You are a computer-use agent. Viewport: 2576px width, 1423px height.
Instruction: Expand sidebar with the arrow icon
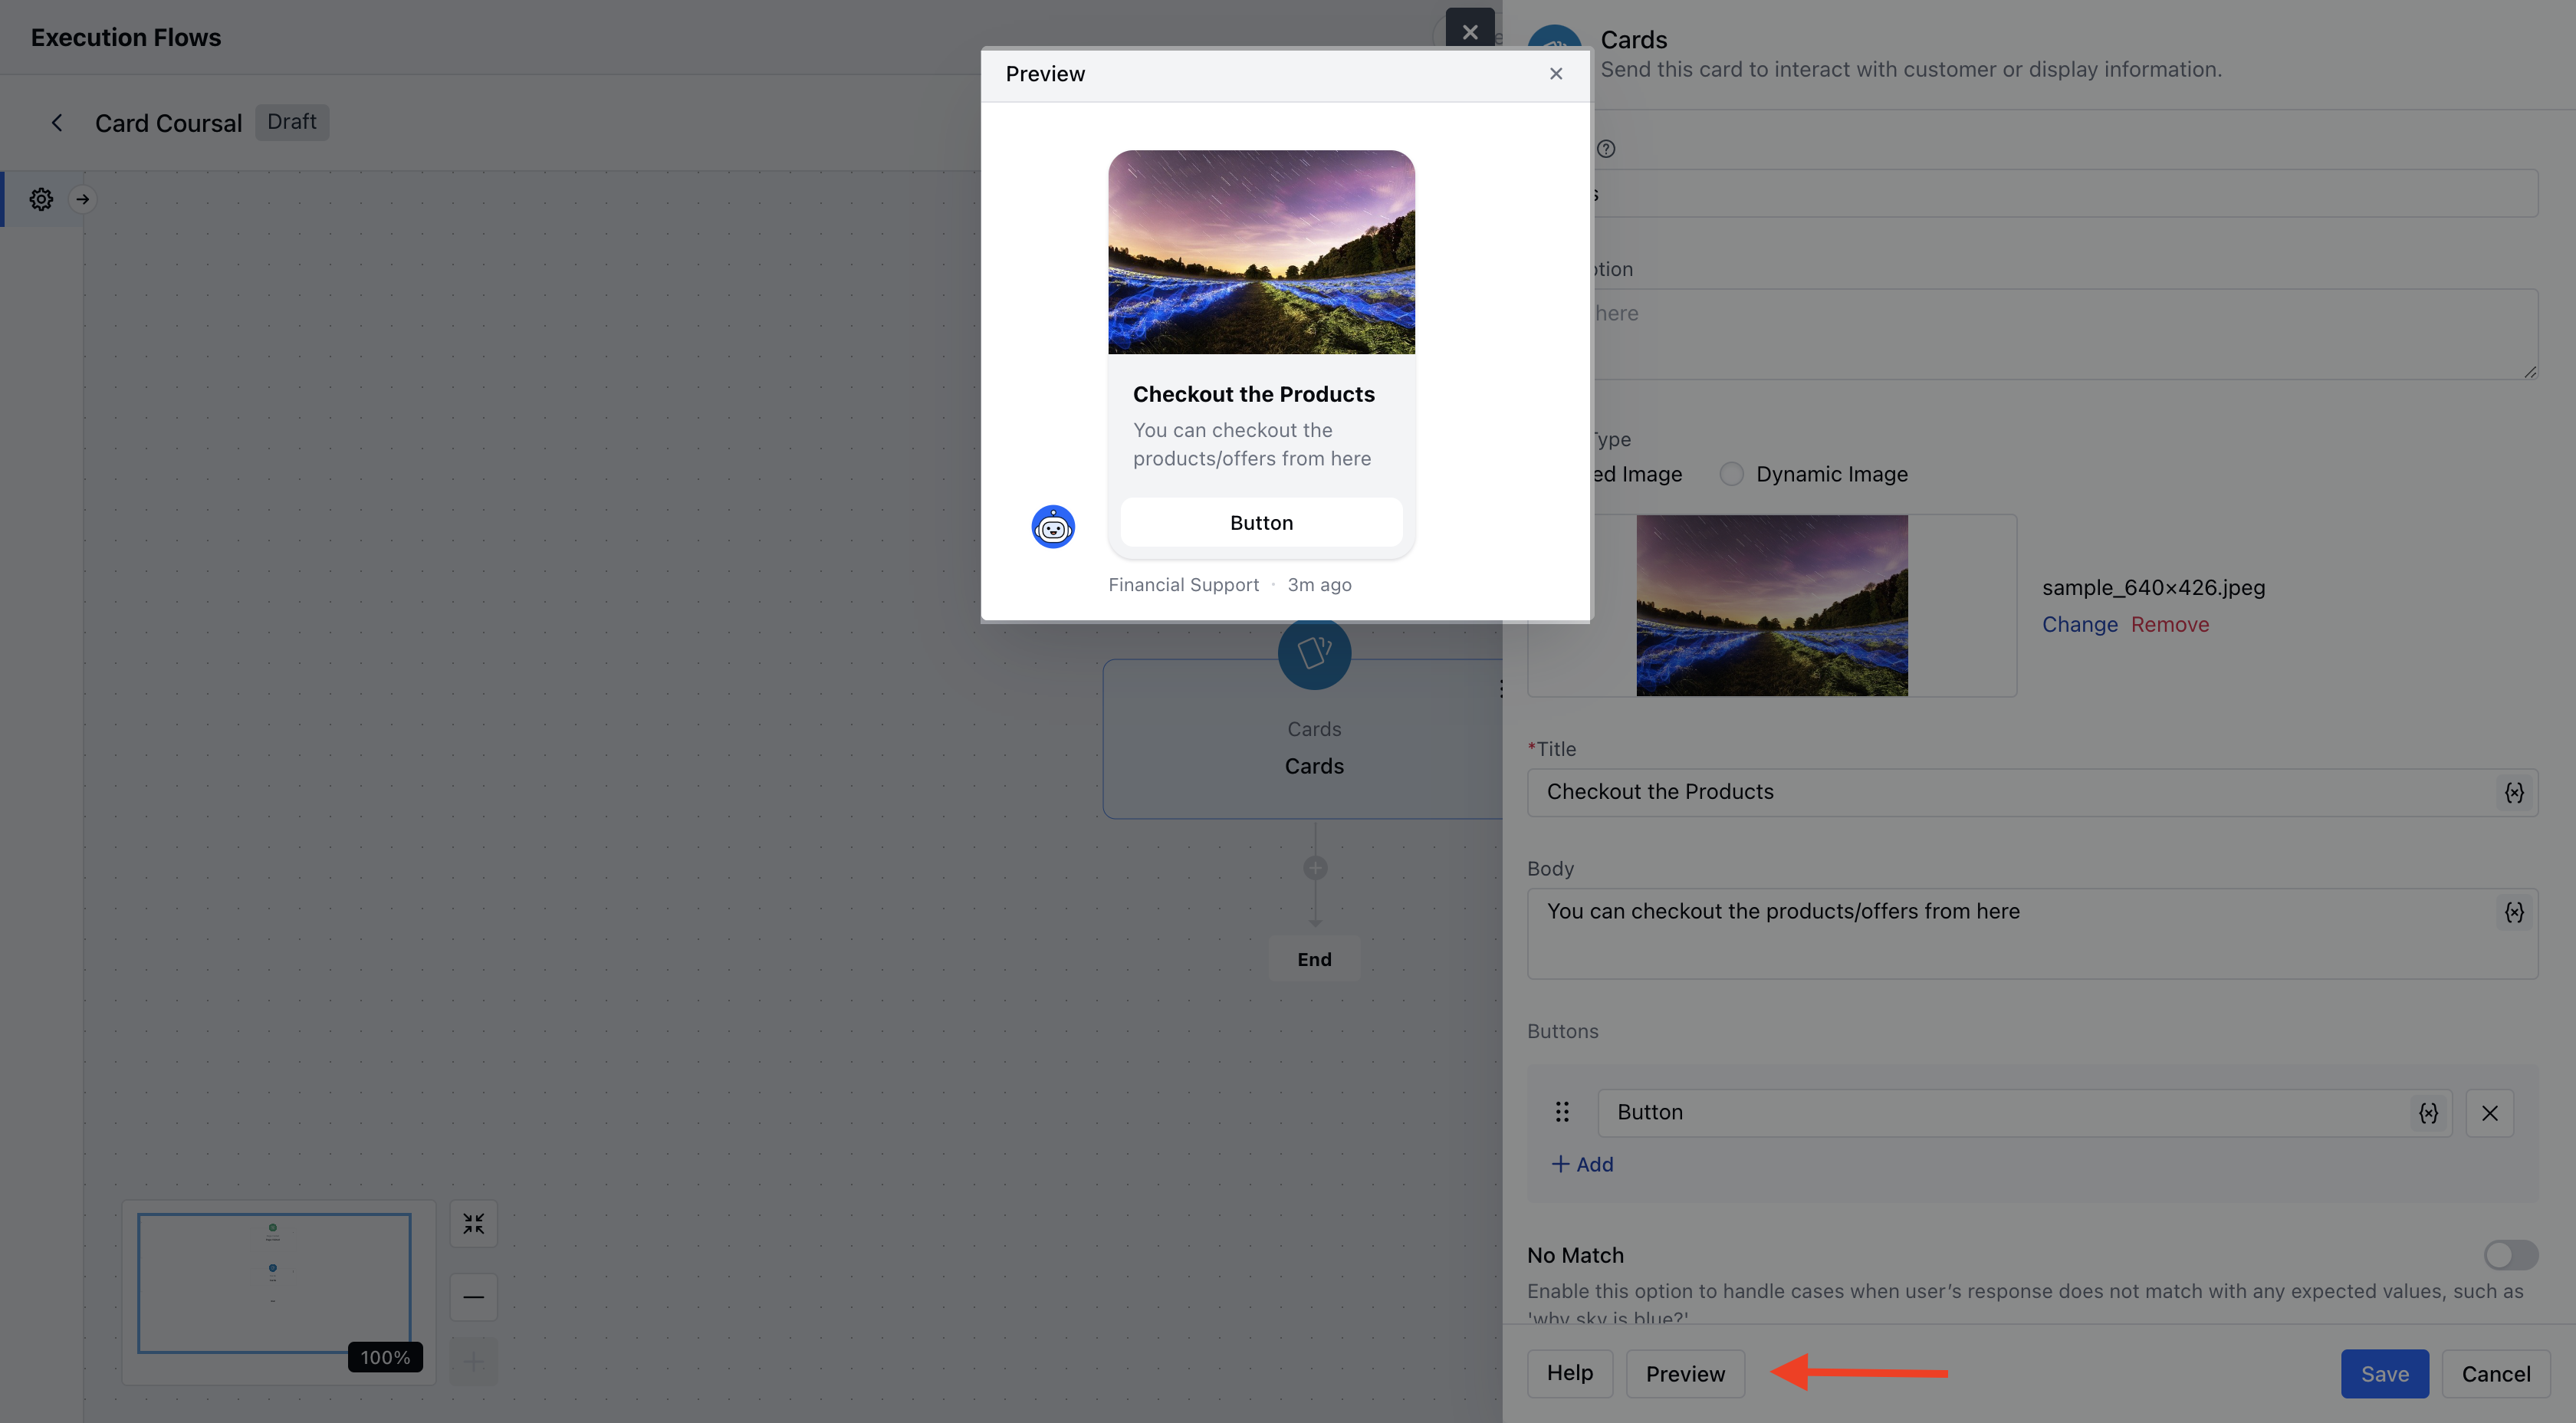(x=83, y=199)
